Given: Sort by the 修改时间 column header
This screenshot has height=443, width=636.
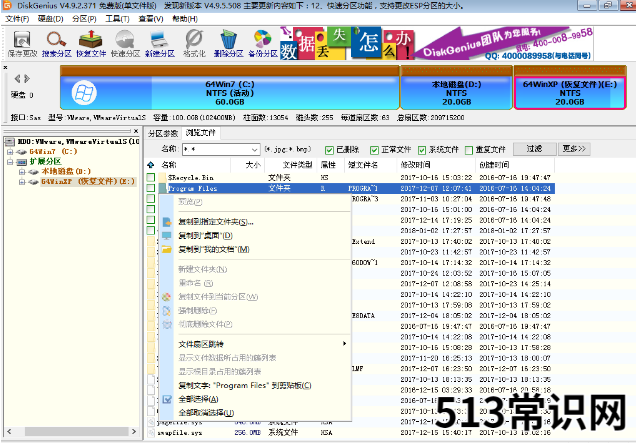Looking at the screenshot, I should [435, 165].
